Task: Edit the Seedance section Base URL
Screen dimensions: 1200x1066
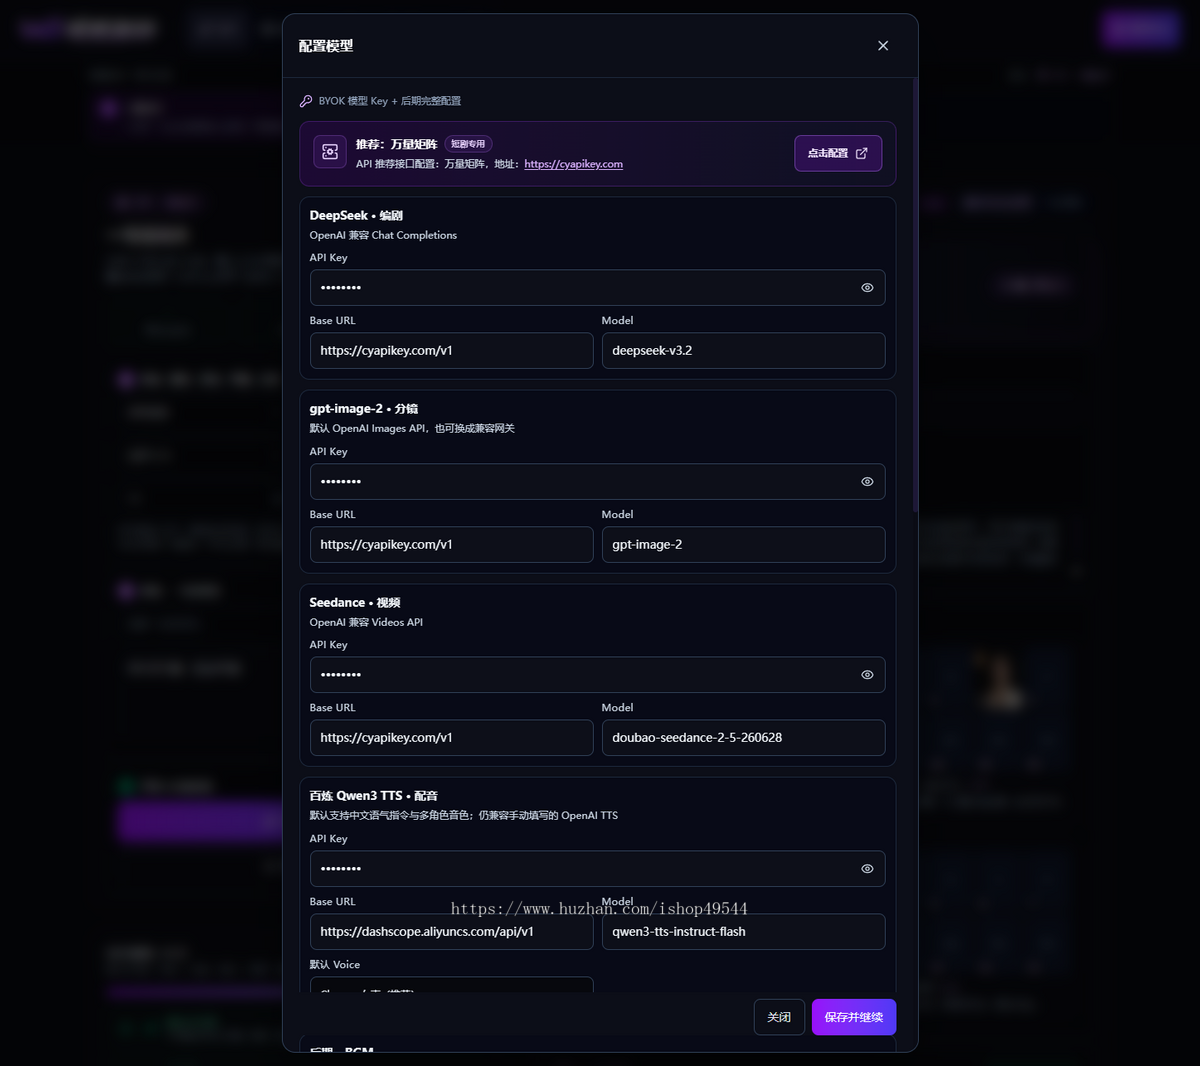Action: point(451,738)
